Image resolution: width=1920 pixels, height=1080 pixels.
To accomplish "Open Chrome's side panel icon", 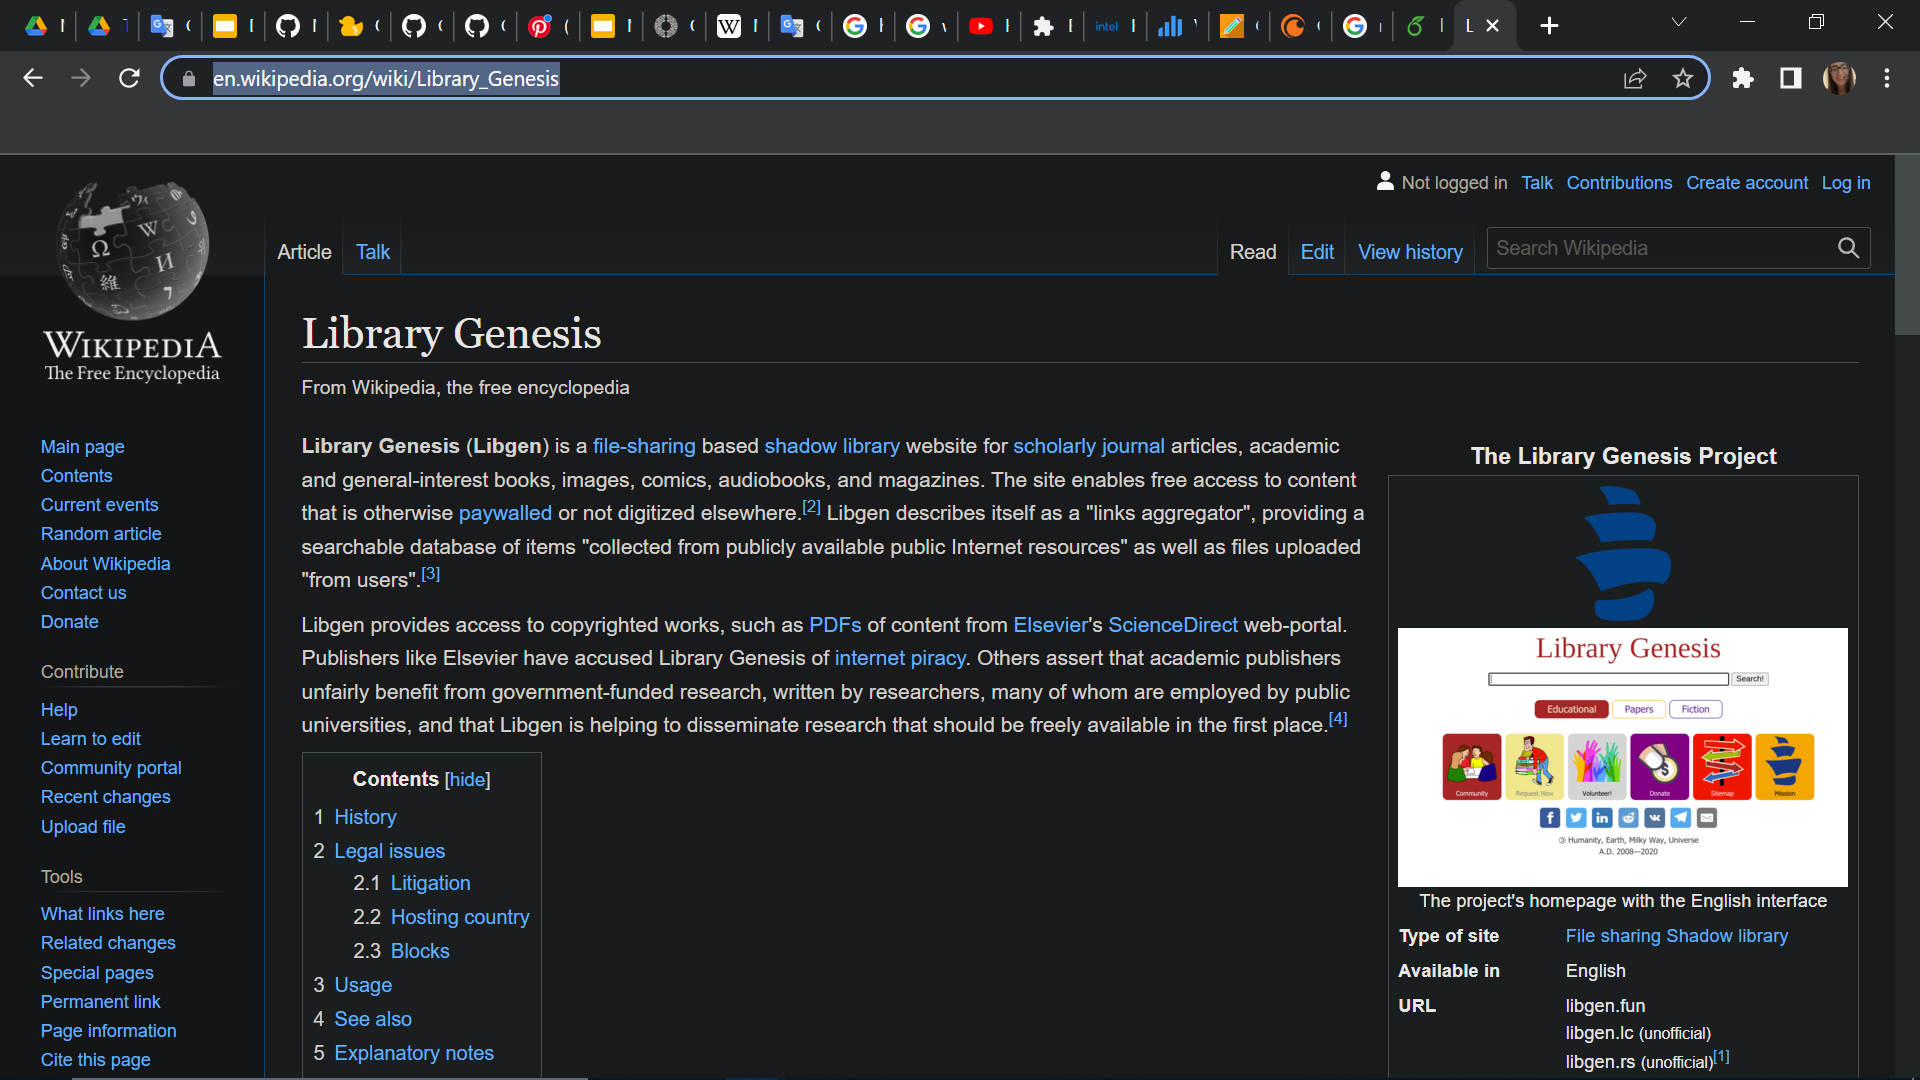I will coord(1790,78).
